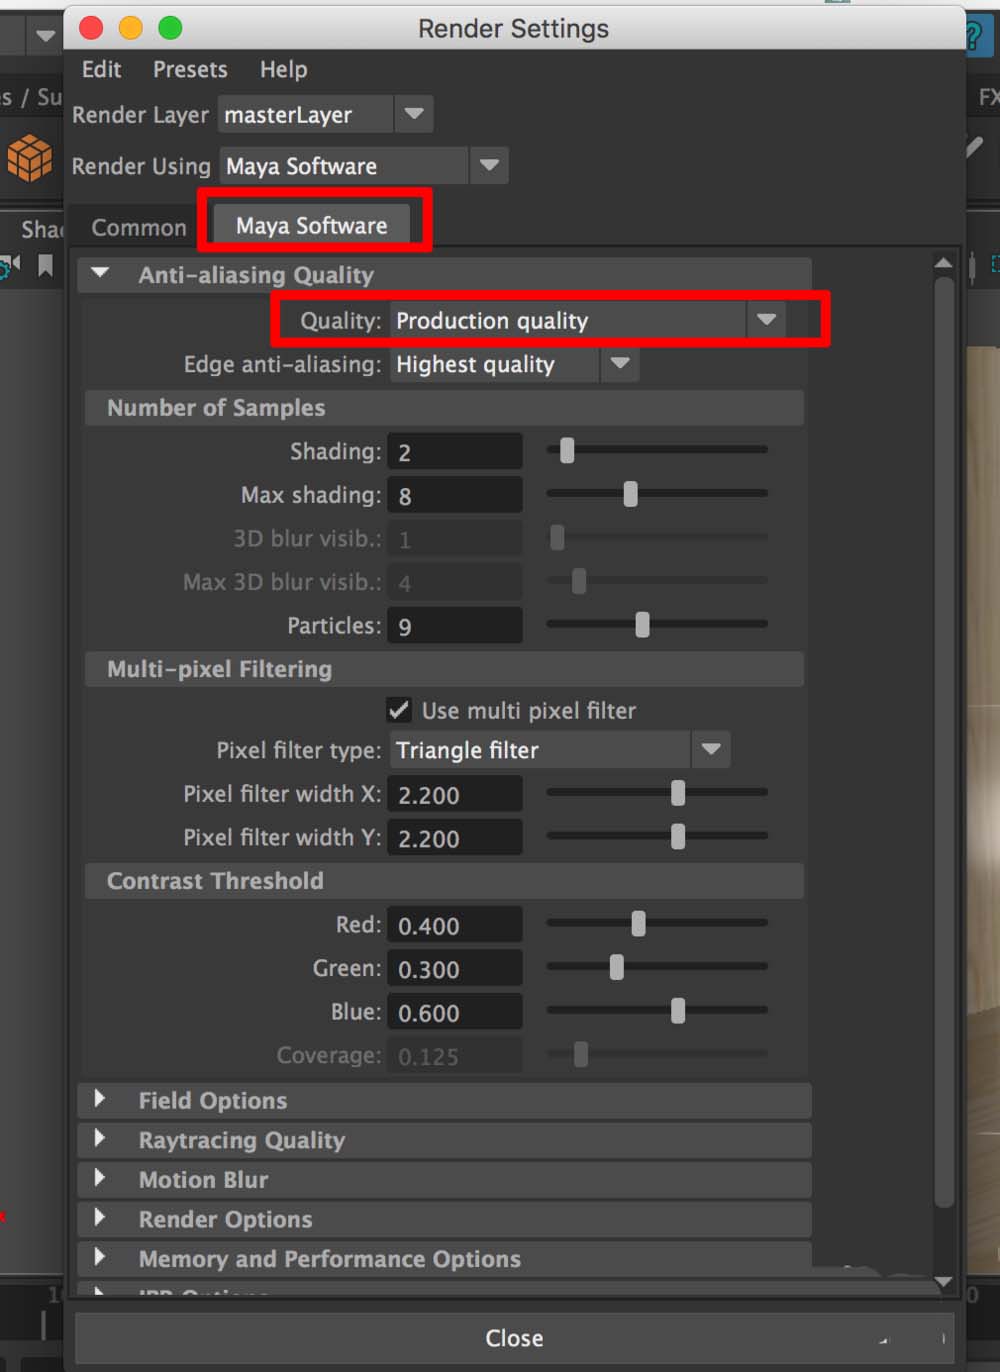Click the Max shading value field
The height and width of the screenshot is (1372, 1000).
click(x=455, y=495)
